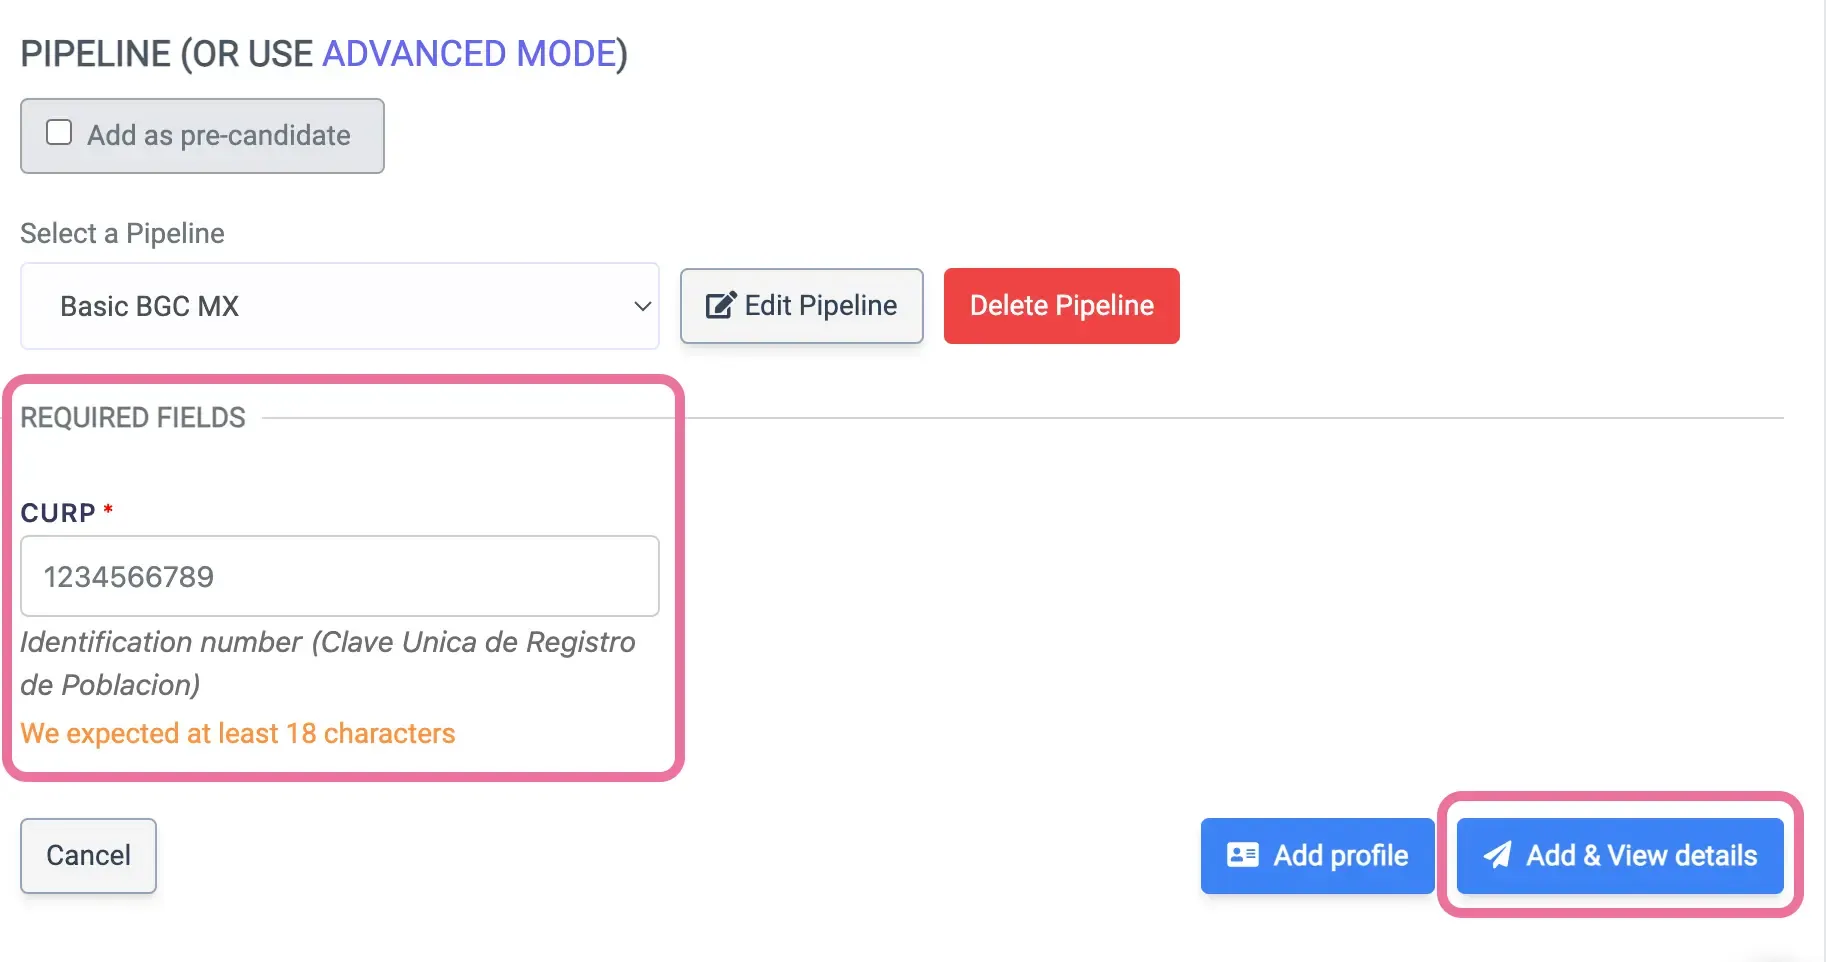This screenshot has width=1826, height=962.
Task: Click the 18 characters warning message
Action: 238,733
